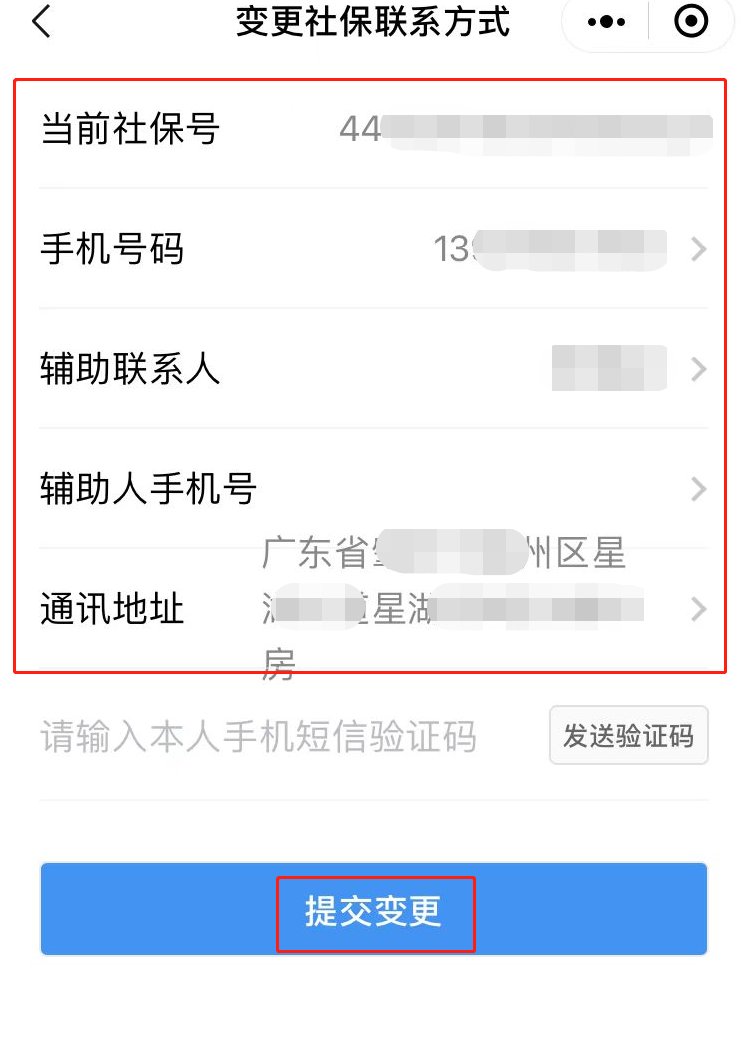Click the 发送验证码 button
Viewport: 748px width, 1047px height.
click(628, 735)
